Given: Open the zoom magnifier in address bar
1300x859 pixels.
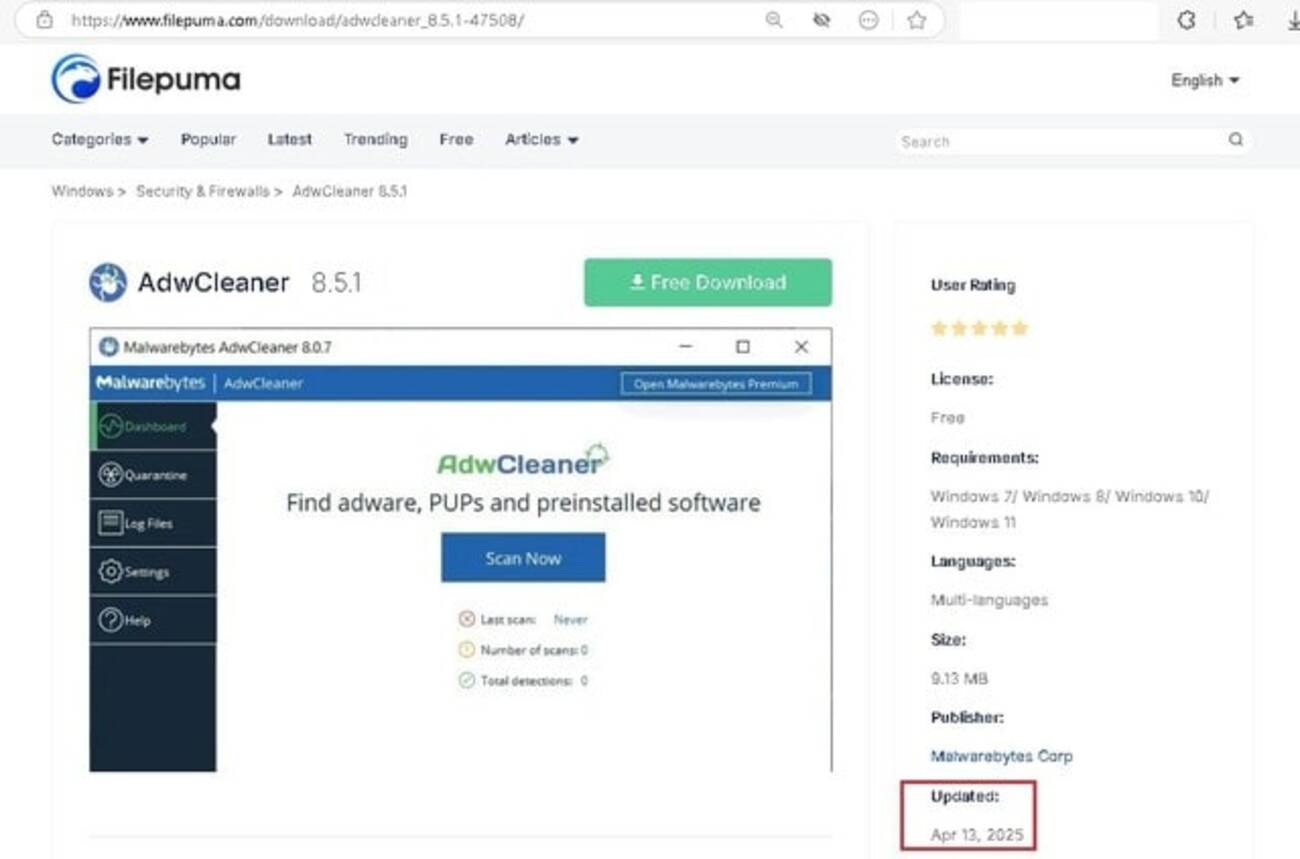Looking at the screenshot, I should (773, 20).
